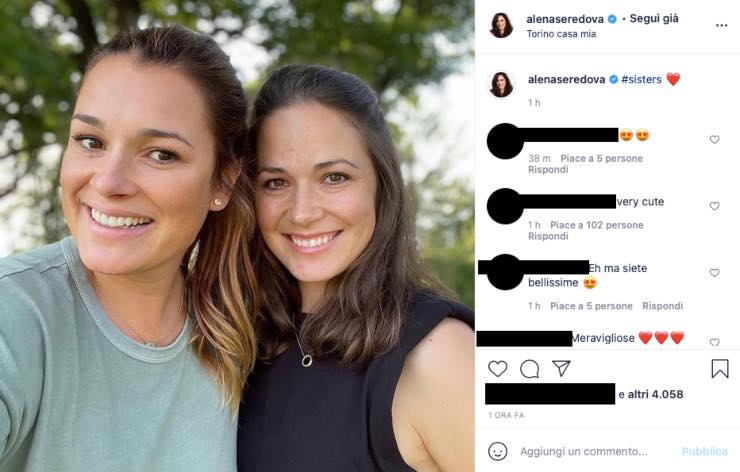Like the first emoji comment's heart
This screenshot has height=472, width=740.
coord(714,140)
